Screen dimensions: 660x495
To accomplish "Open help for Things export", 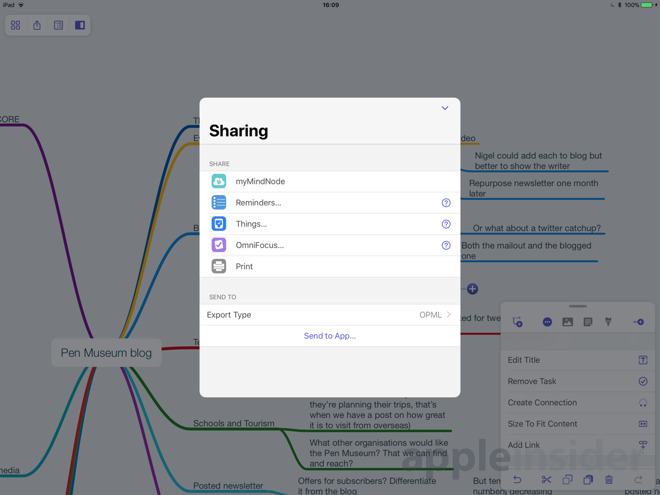I will point(446,224).
